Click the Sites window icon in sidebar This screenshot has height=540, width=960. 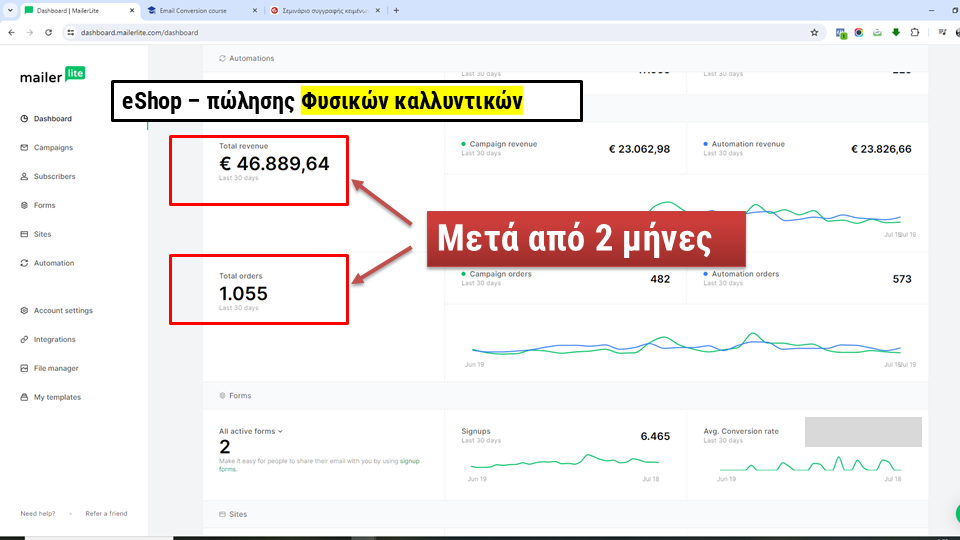[24, 234]
